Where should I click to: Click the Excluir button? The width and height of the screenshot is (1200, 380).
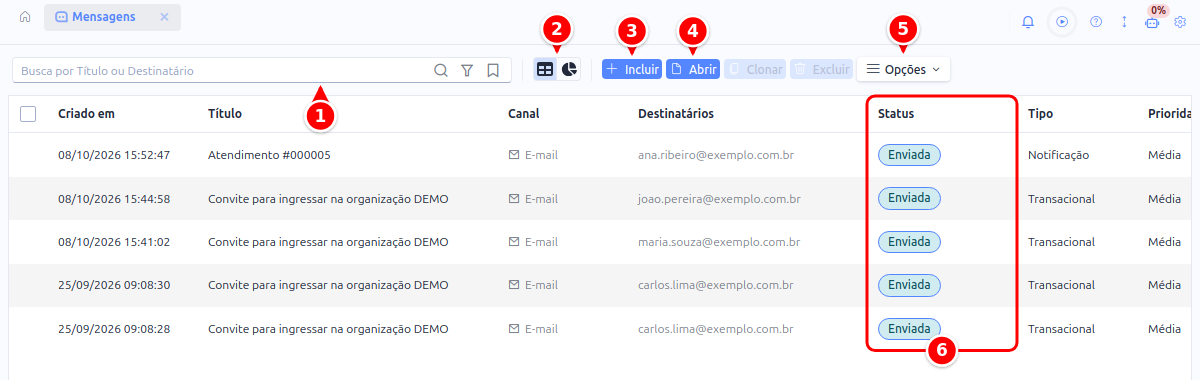point(820,70)
